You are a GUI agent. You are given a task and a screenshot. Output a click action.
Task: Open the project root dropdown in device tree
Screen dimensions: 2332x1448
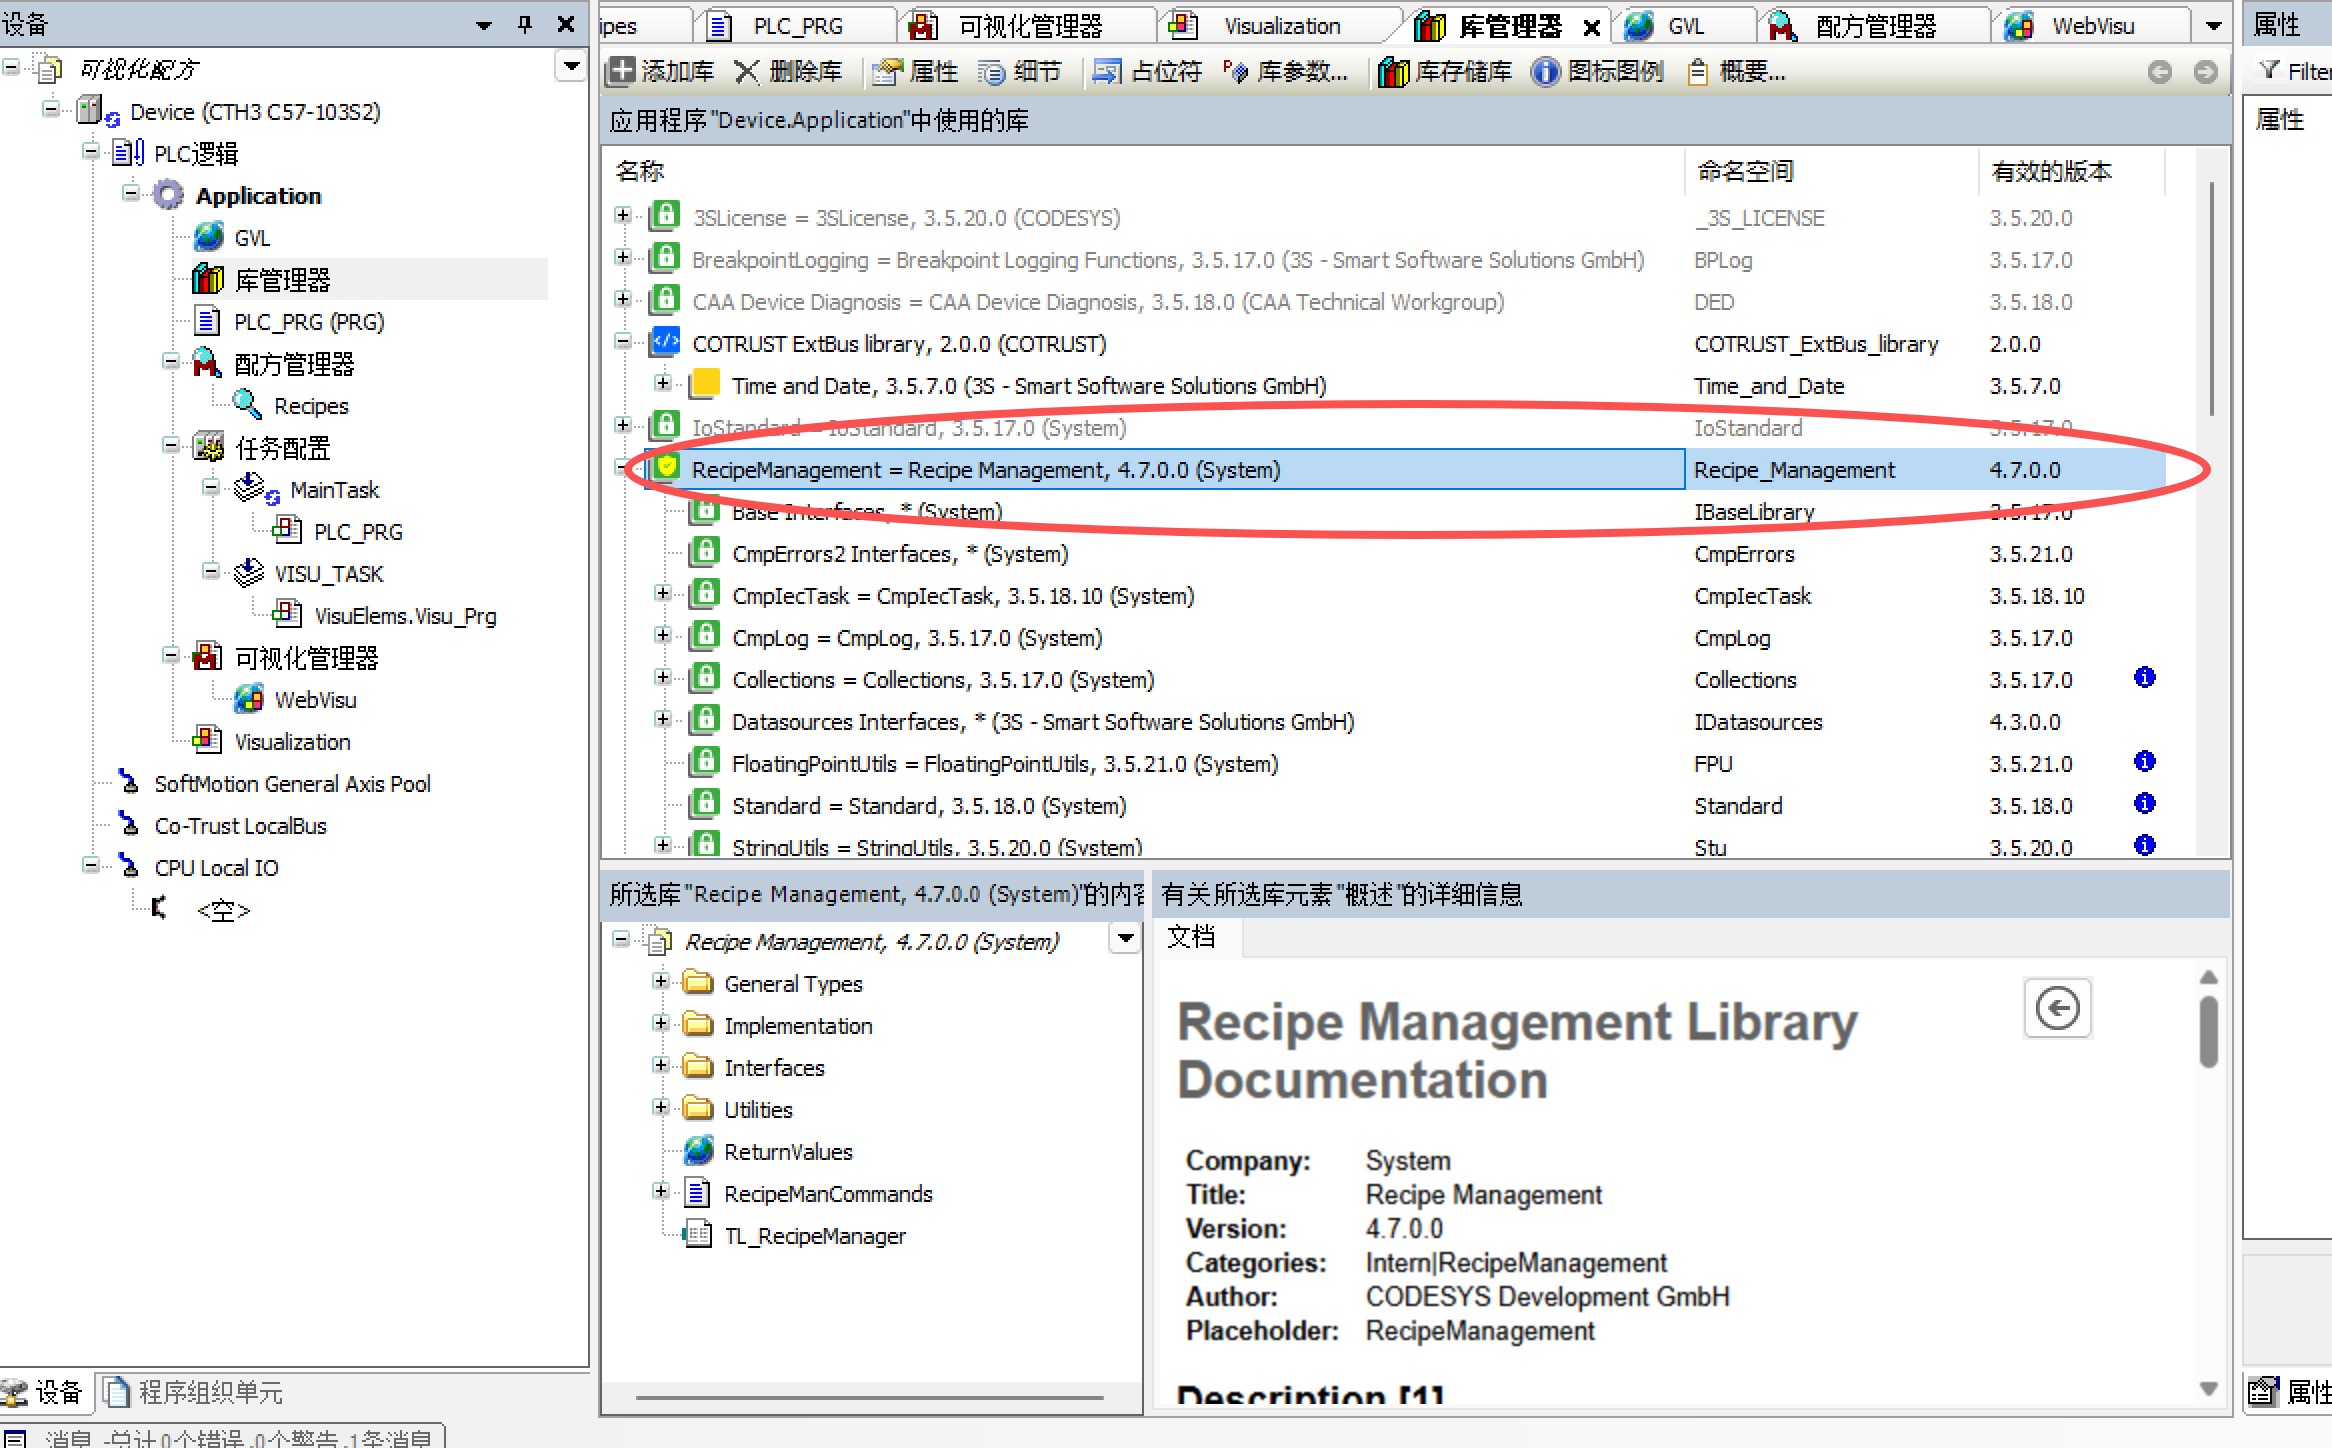571,67
